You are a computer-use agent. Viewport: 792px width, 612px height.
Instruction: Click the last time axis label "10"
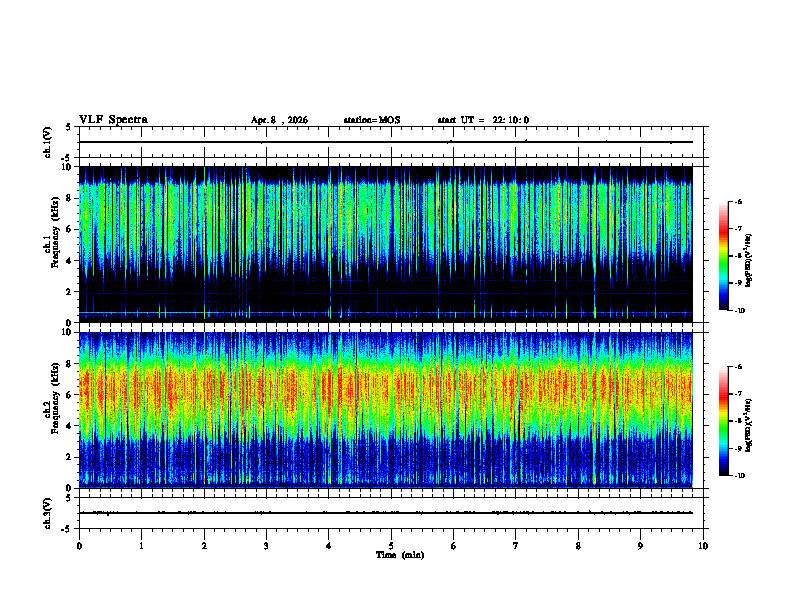point(703,546)
